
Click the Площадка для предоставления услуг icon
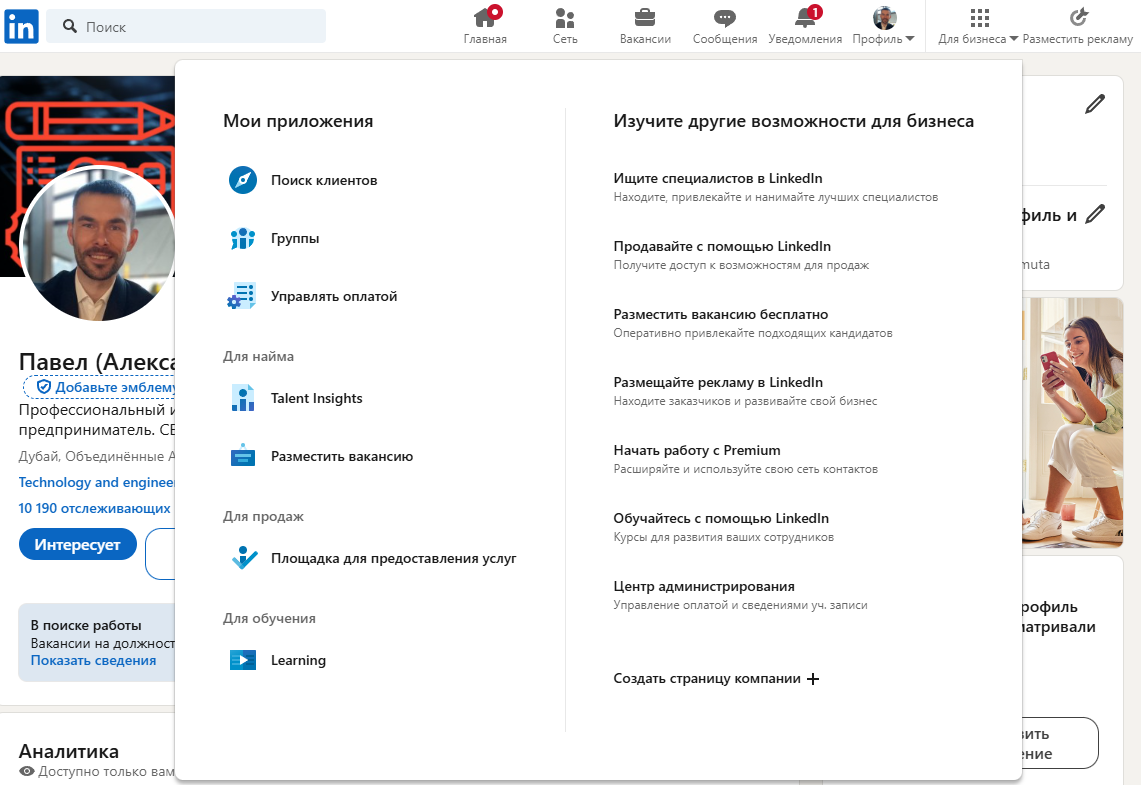244,558
